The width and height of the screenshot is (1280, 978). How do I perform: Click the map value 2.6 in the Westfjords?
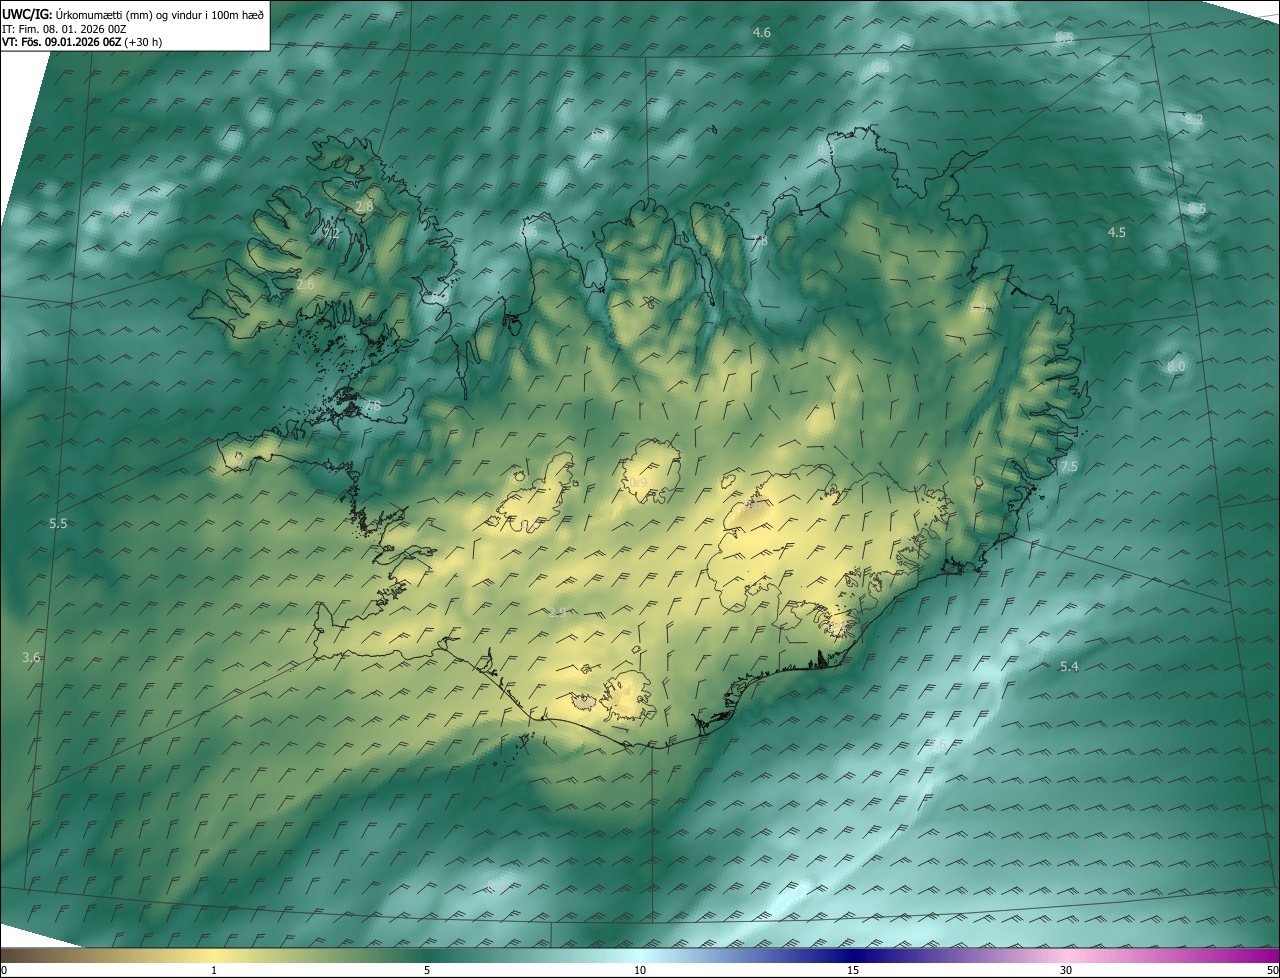(x=305, y=284)
